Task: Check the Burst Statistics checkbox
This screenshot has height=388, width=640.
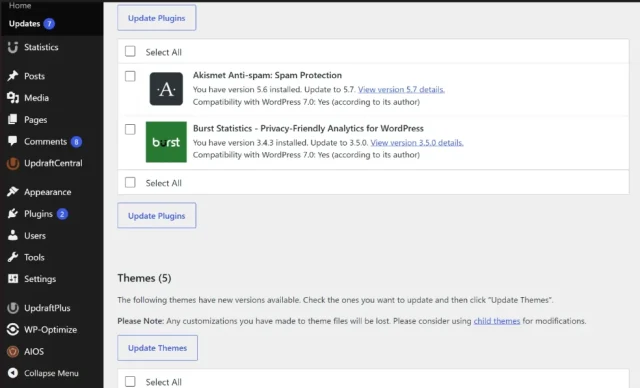Action: (130, 129)
